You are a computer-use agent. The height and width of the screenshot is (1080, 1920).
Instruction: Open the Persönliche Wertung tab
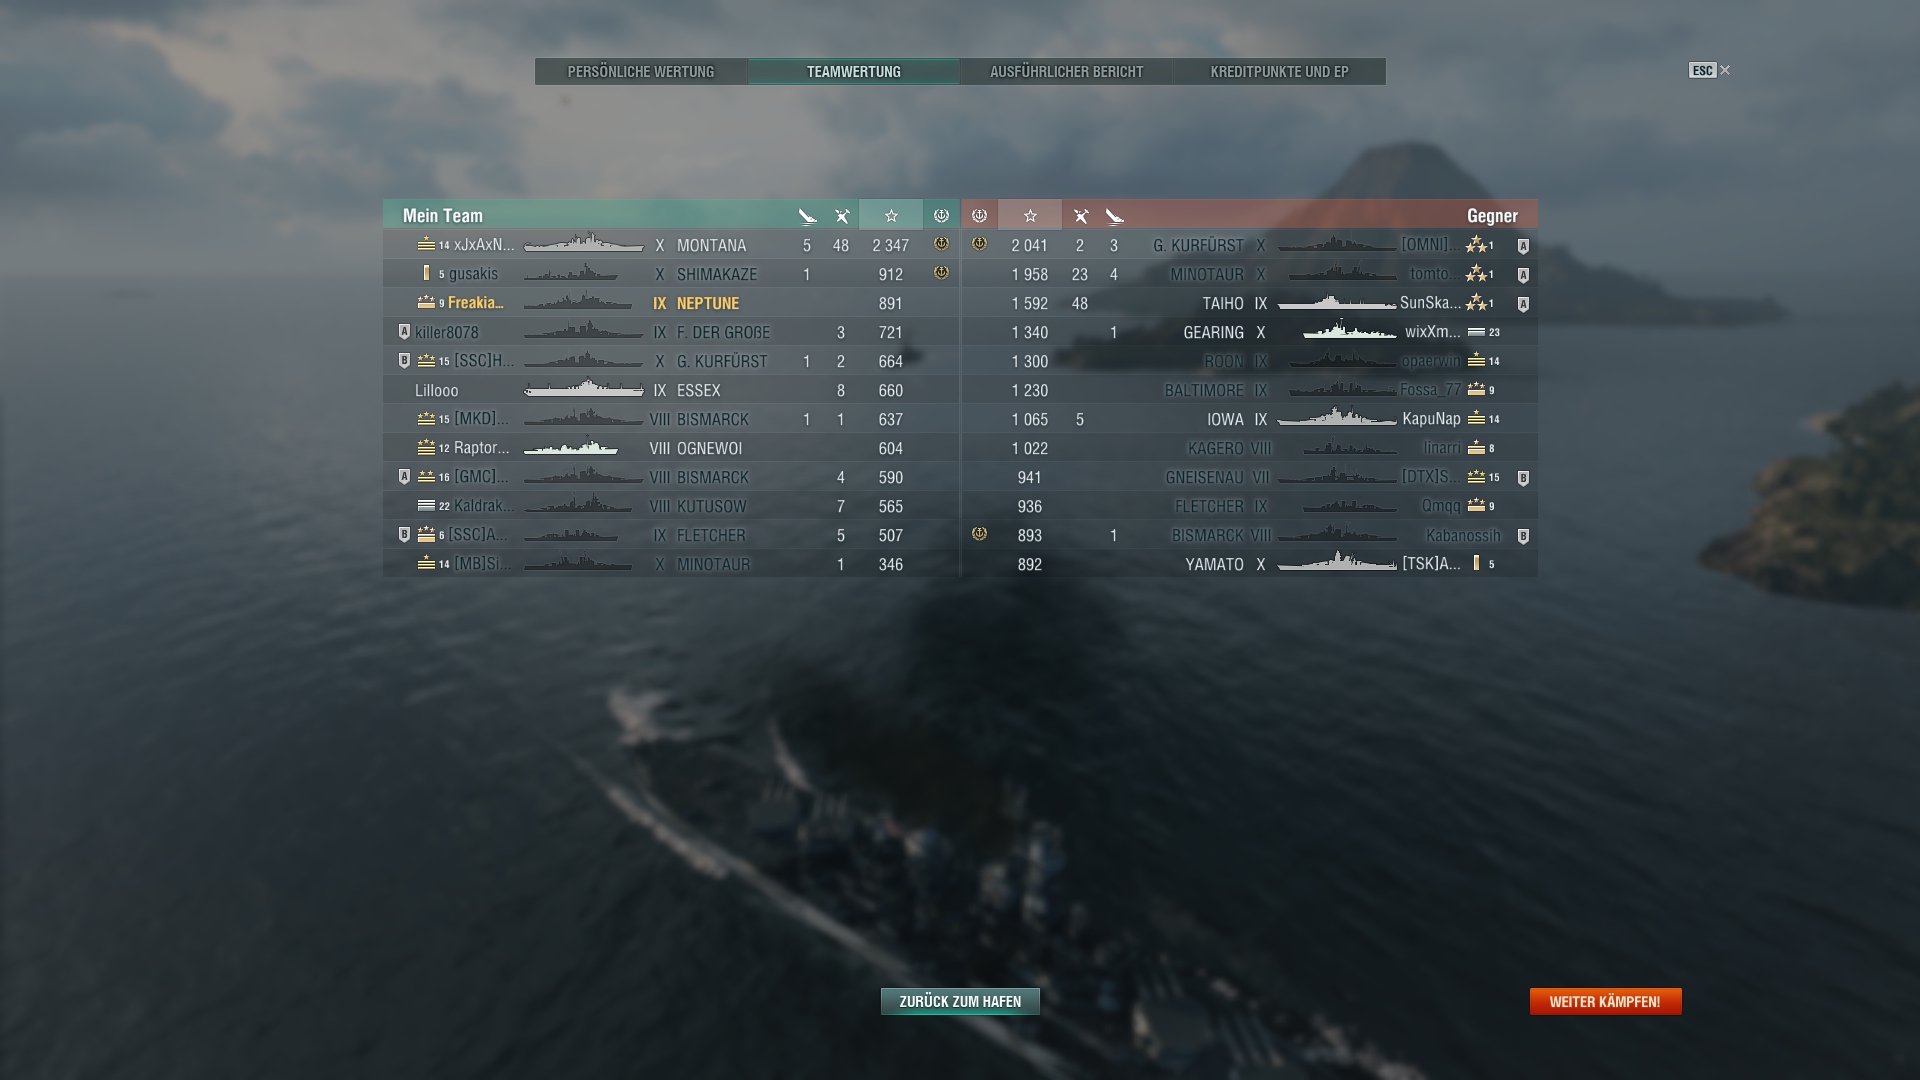[641, 72]
